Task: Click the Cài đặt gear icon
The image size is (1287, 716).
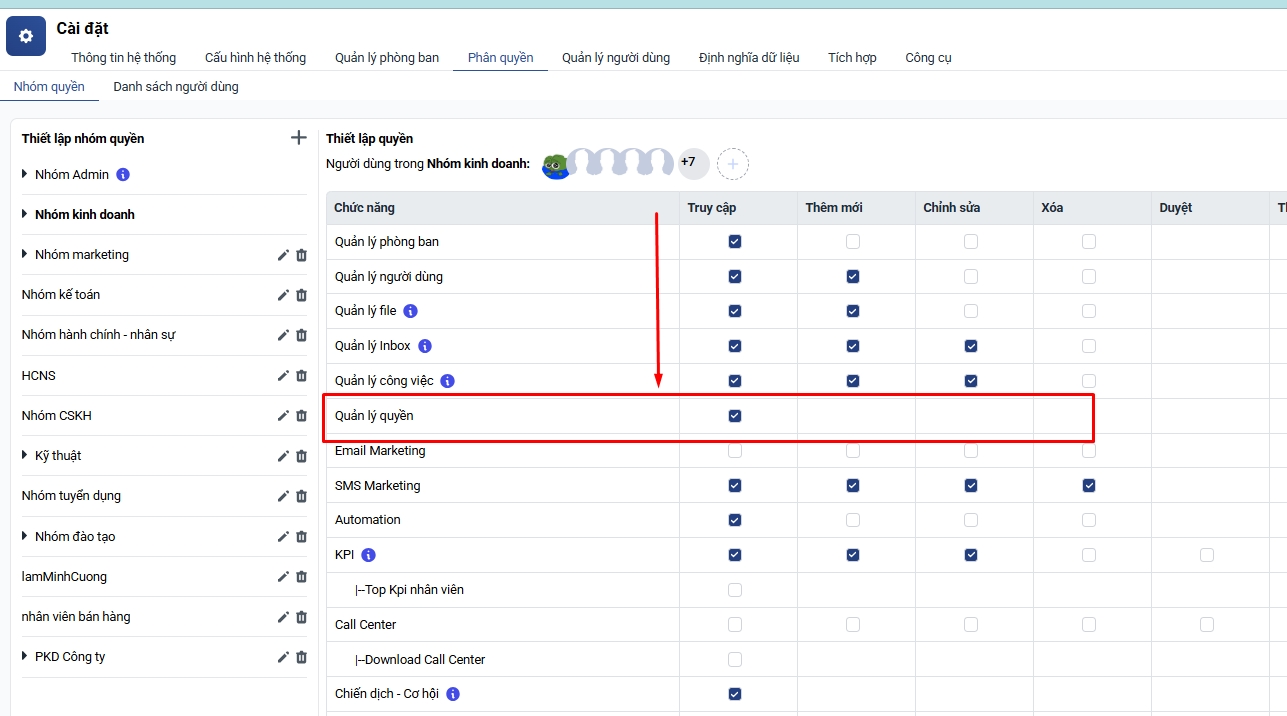Action: pos(26,36)
